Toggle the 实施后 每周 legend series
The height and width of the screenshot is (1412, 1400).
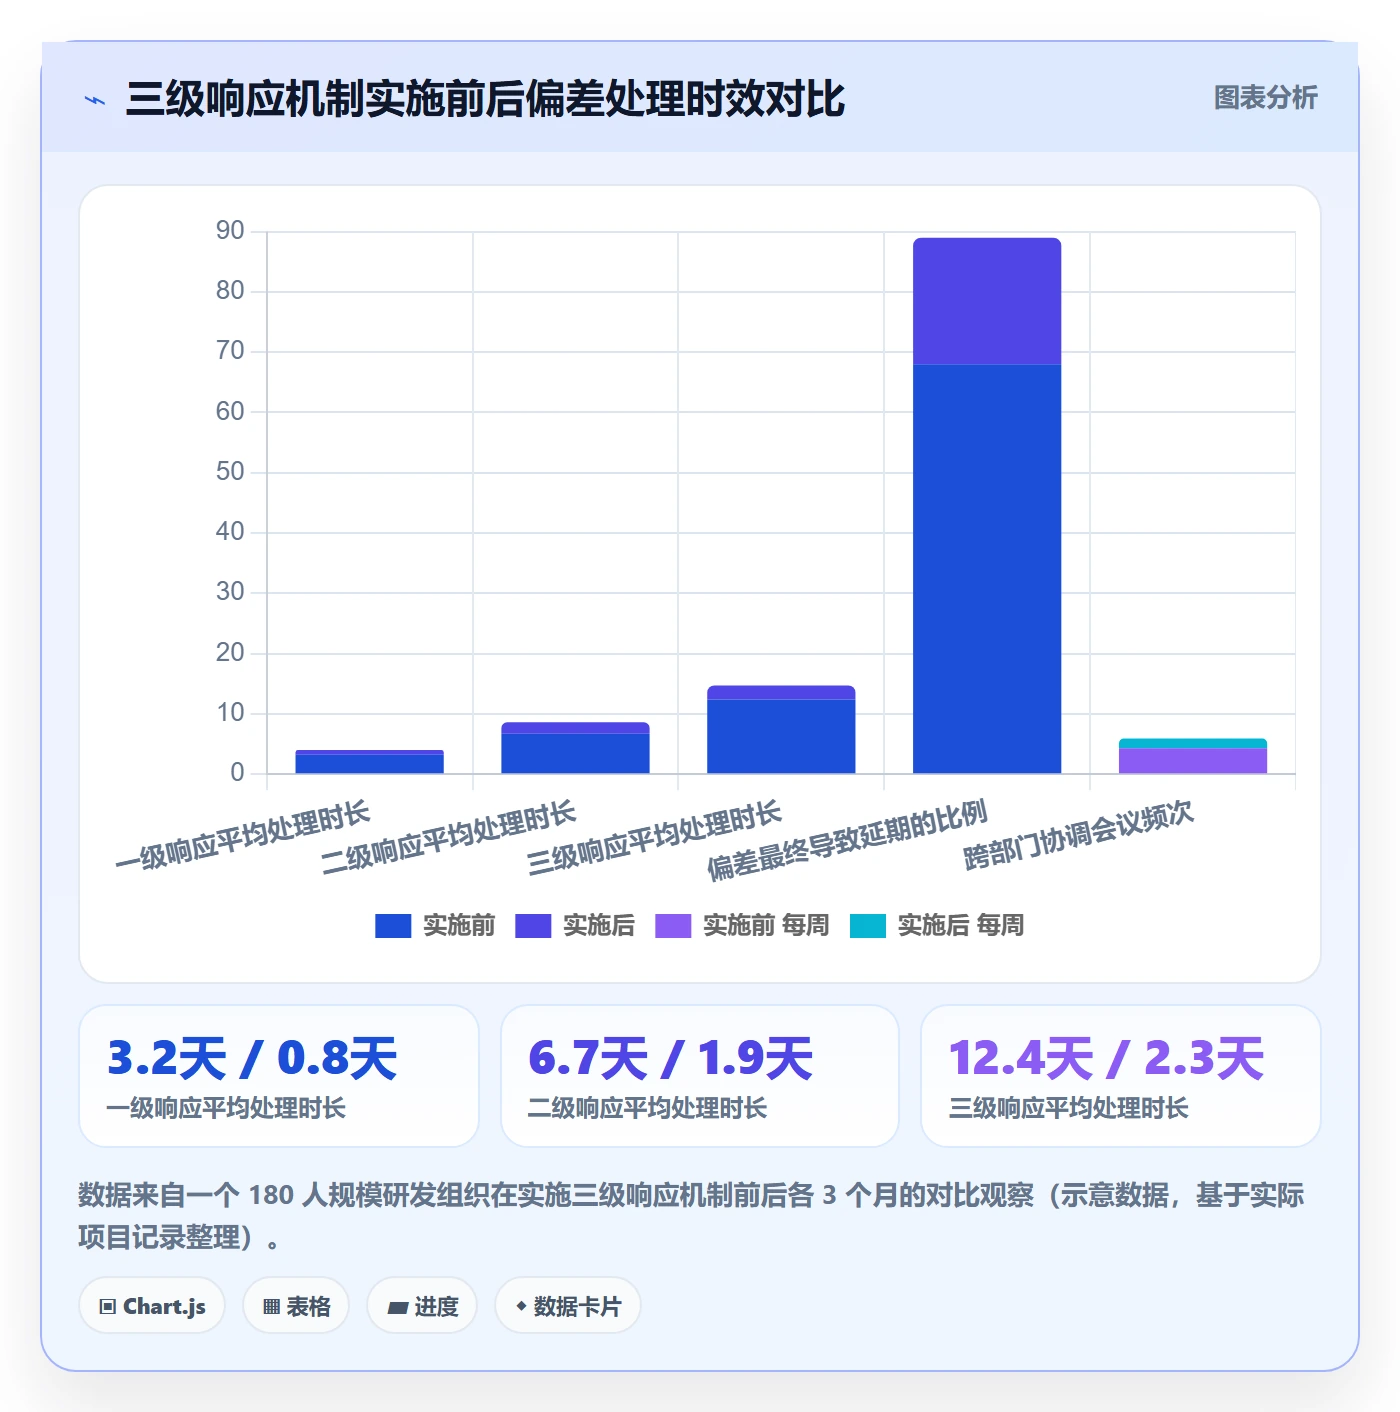[x=937, y=926]
